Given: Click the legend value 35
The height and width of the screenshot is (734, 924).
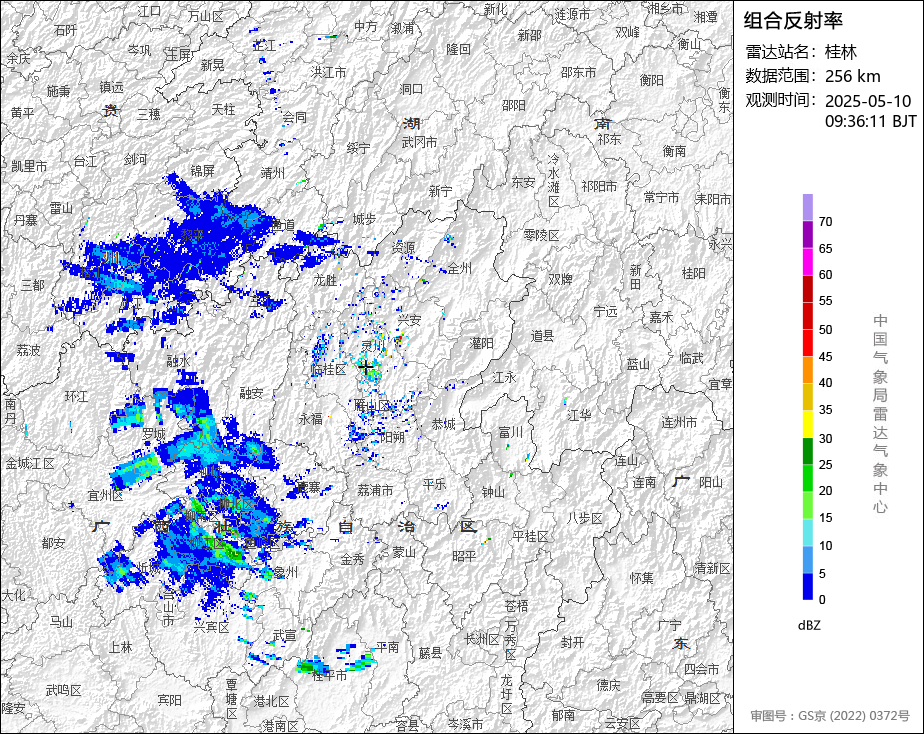Looking at the screenshot, I should tap(826, 410).
